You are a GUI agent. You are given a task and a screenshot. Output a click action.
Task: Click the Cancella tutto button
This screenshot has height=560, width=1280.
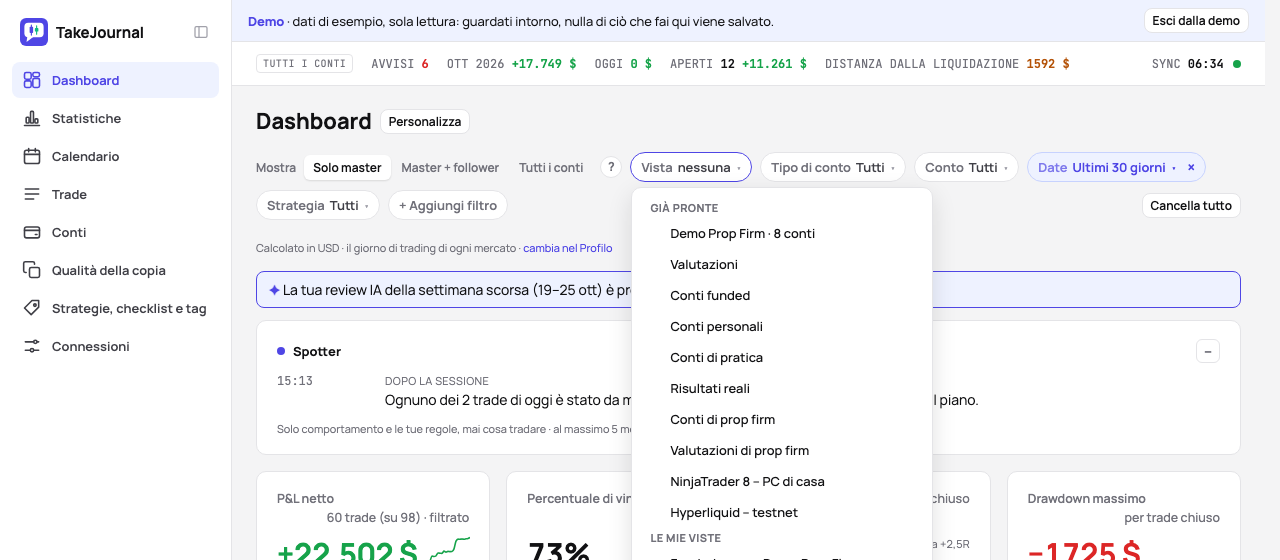point(1191,205)
